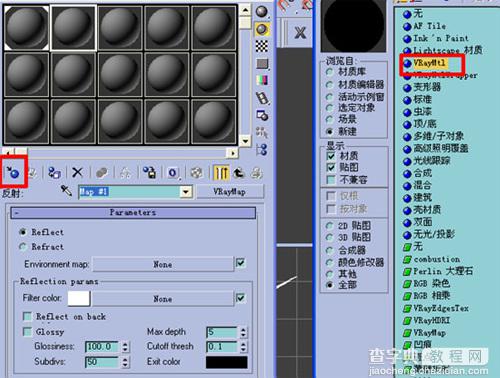The image size is (500, 378).
Task: Click the Put to Library icon
Action: click(x=150, y=173)
